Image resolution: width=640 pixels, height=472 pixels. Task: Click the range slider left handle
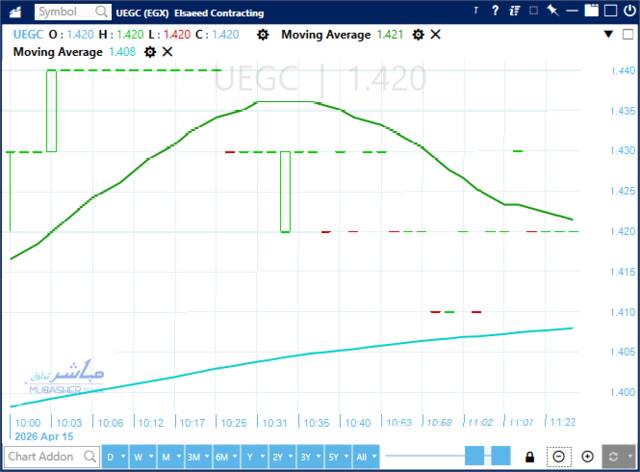pyautogui.click(x=474, y=456)
